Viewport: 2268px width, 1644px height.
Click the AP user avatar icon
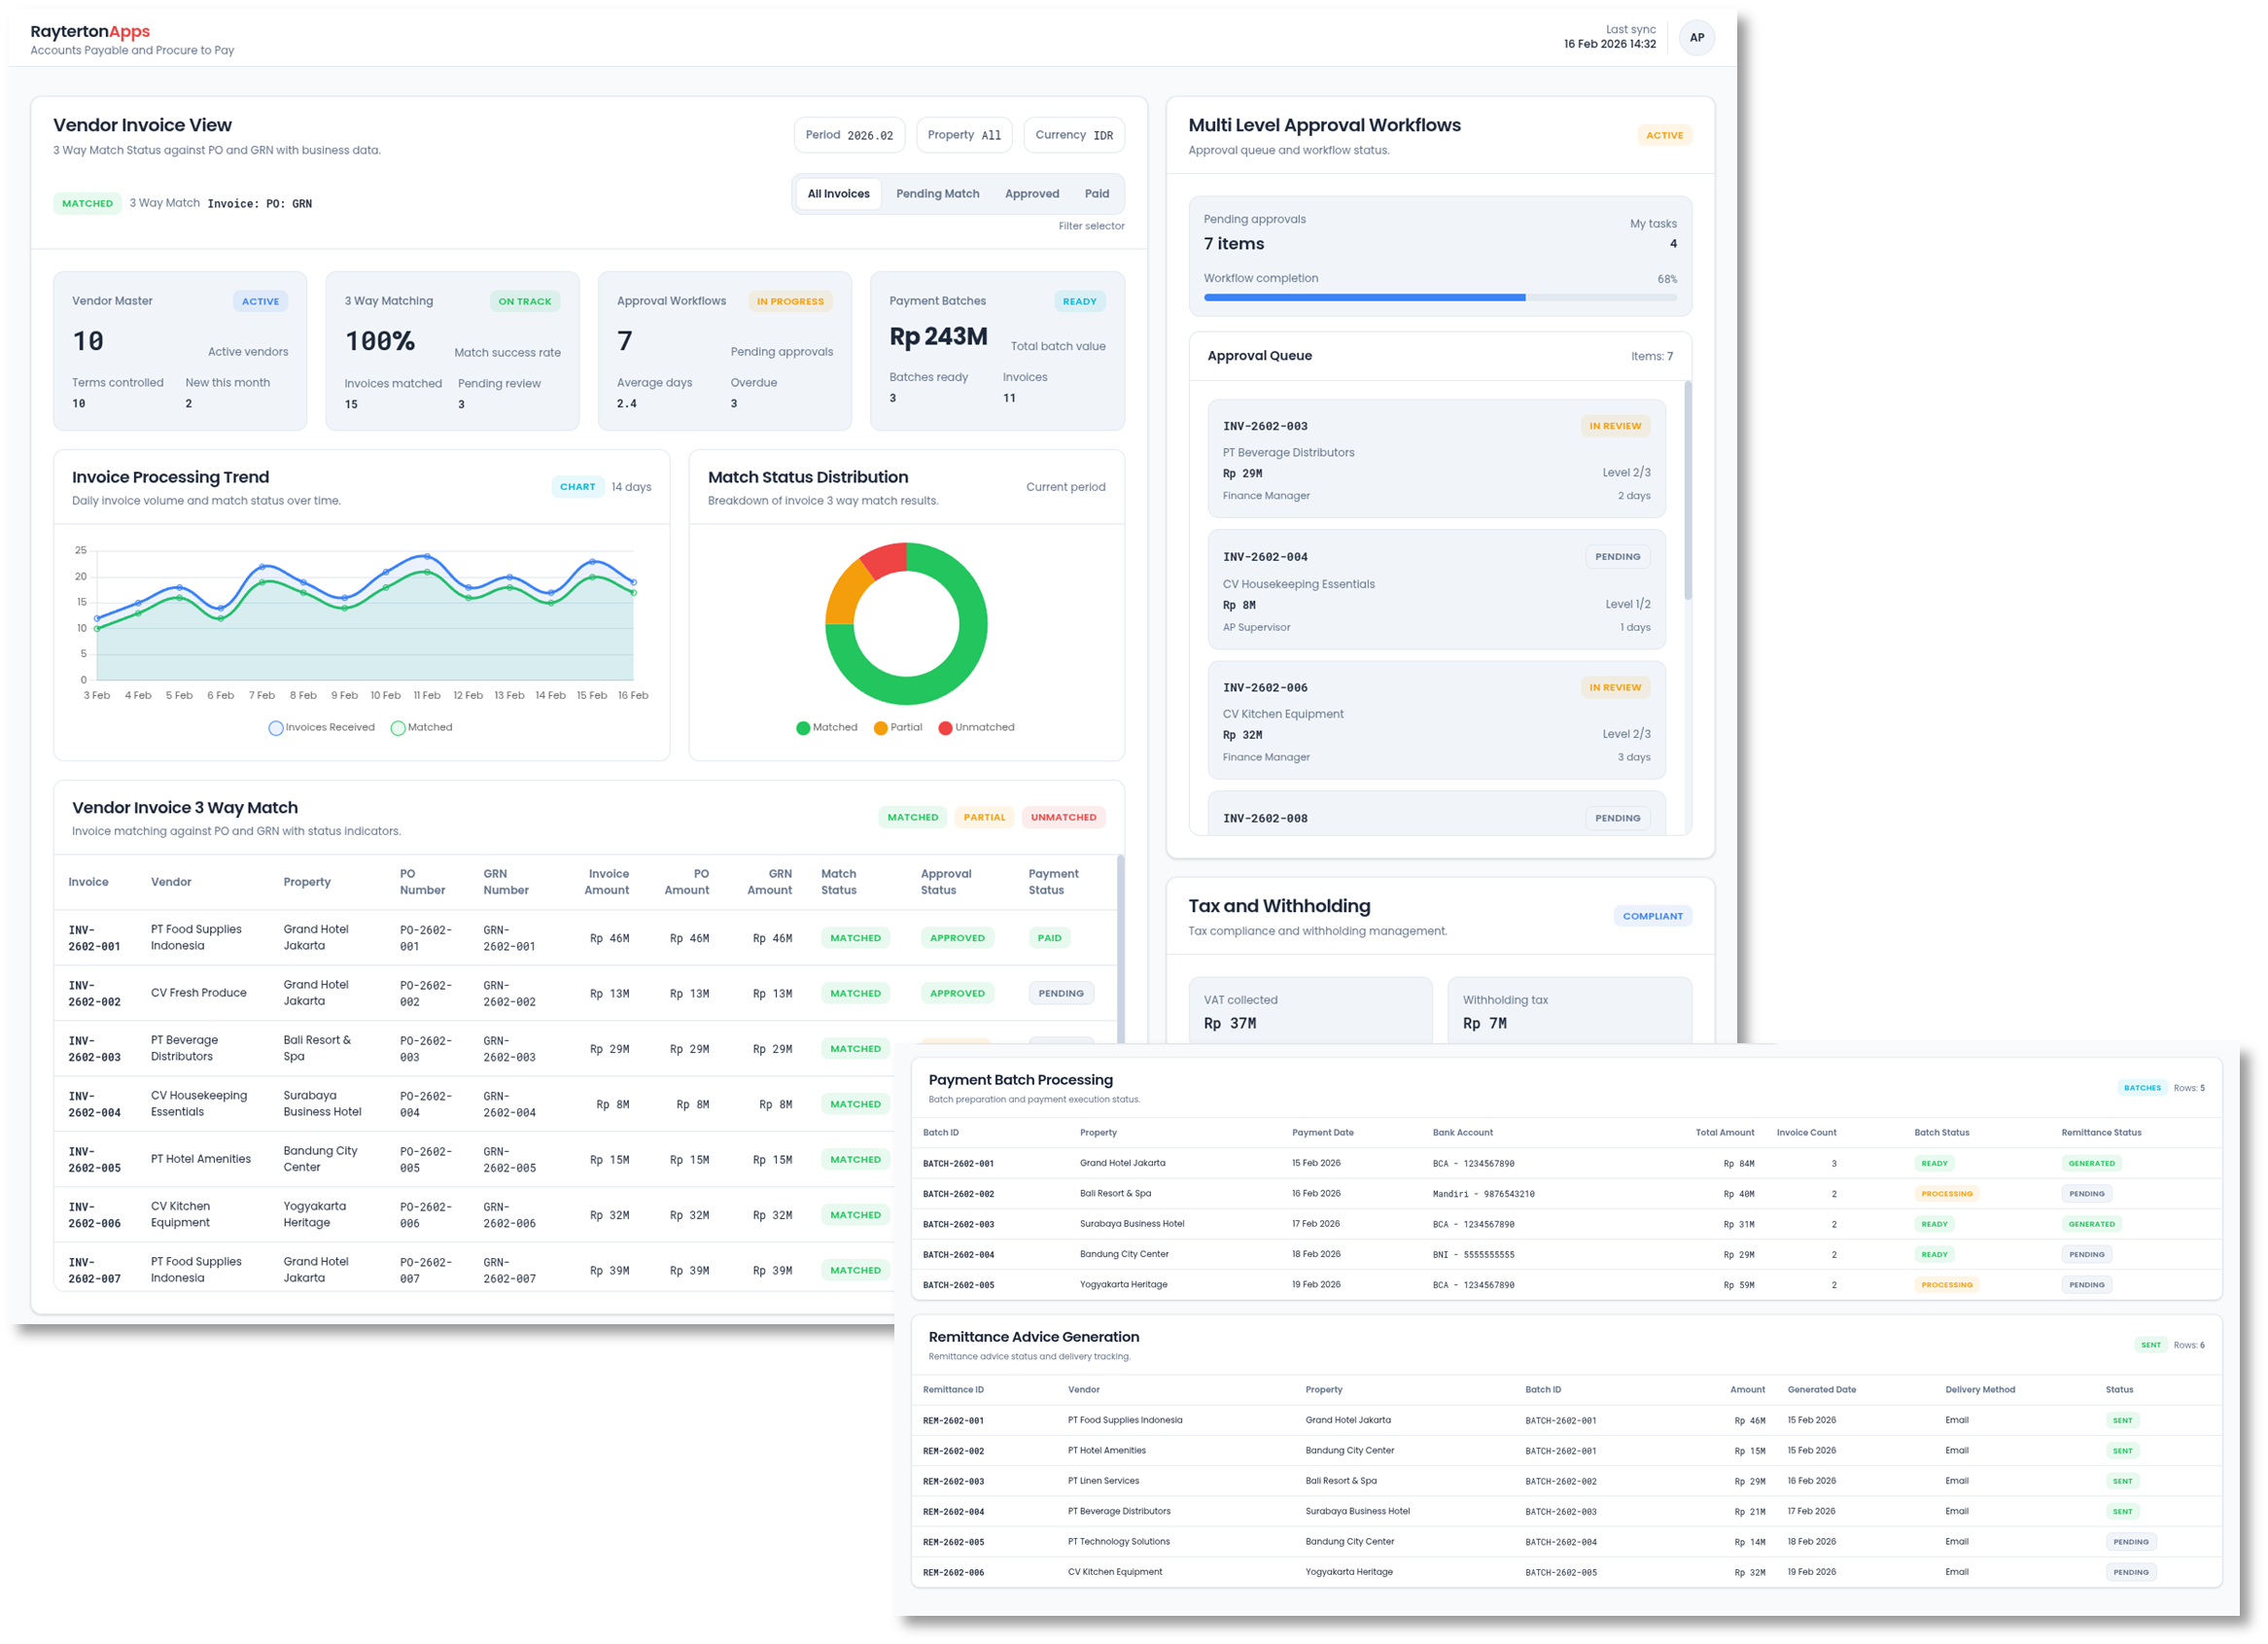tap(1696, 38)
